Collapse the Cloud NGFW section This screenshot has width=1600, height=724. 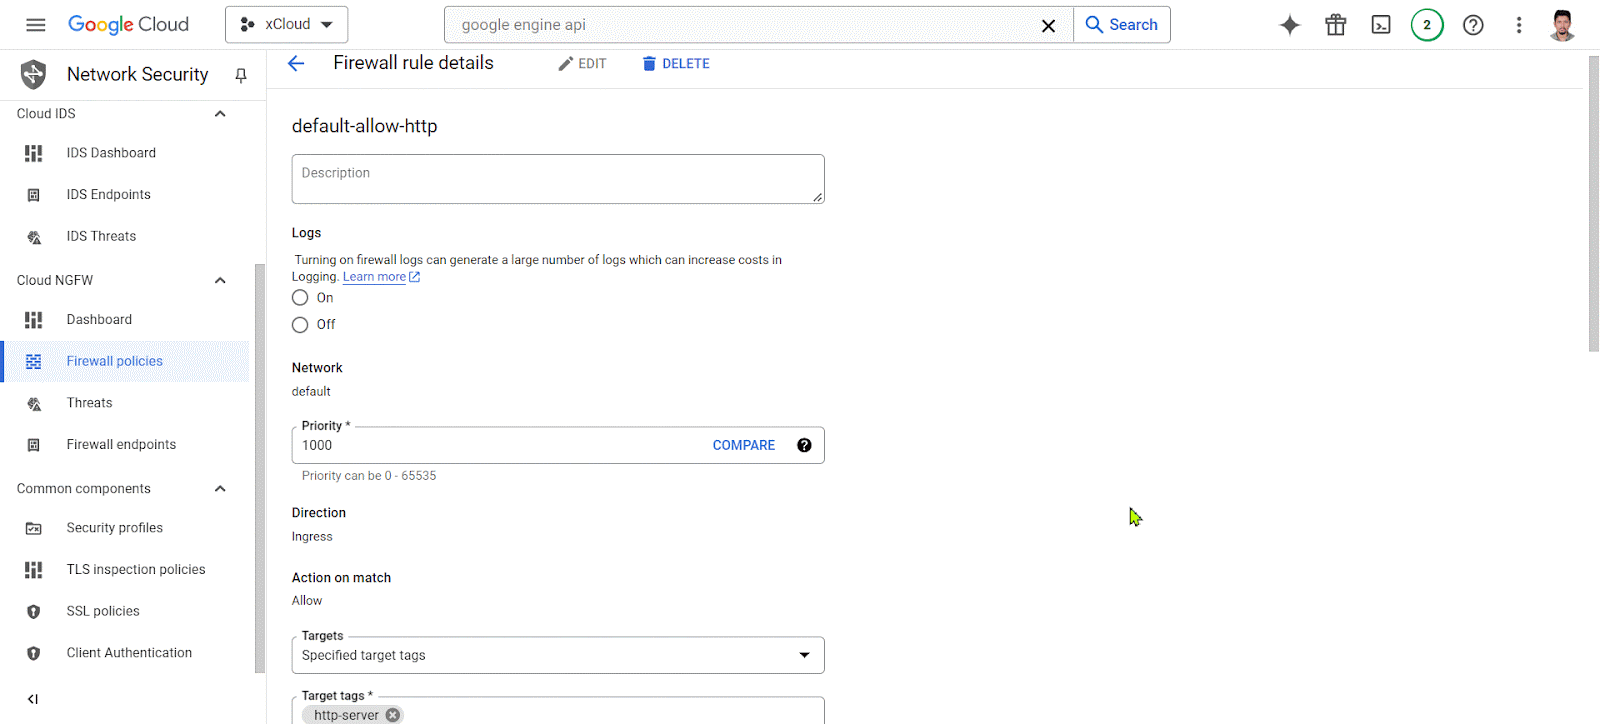(x=220, y=280)
